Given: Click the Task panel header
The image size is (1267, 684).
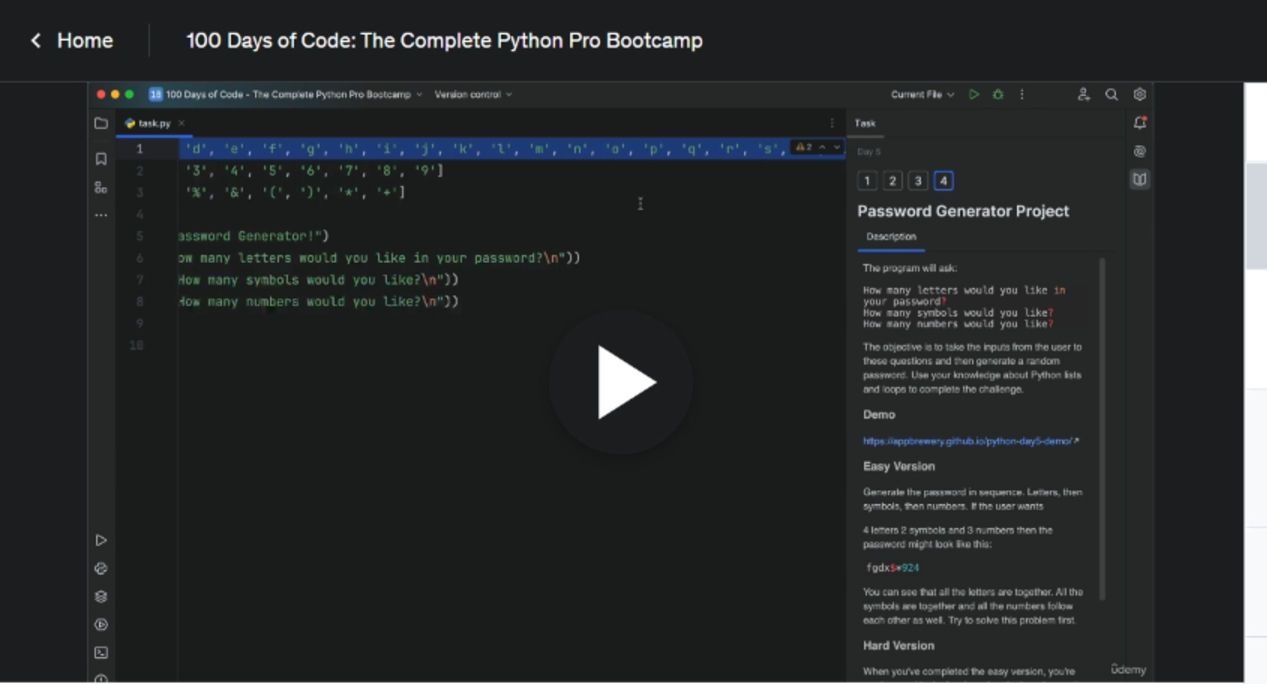Looking at the screenshot, I should 865,124.
